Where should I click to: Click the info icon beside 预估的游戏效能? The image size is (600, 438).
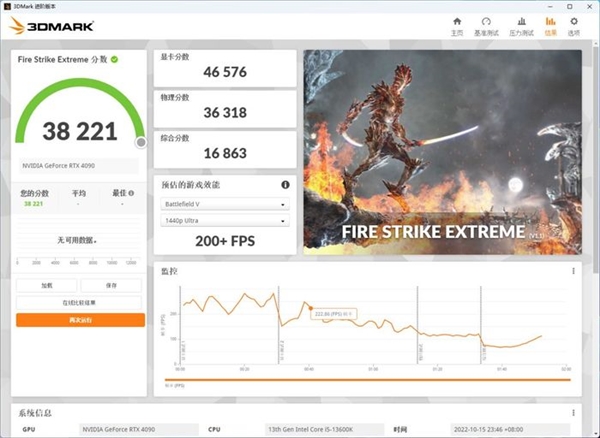[x=285, y=185]
